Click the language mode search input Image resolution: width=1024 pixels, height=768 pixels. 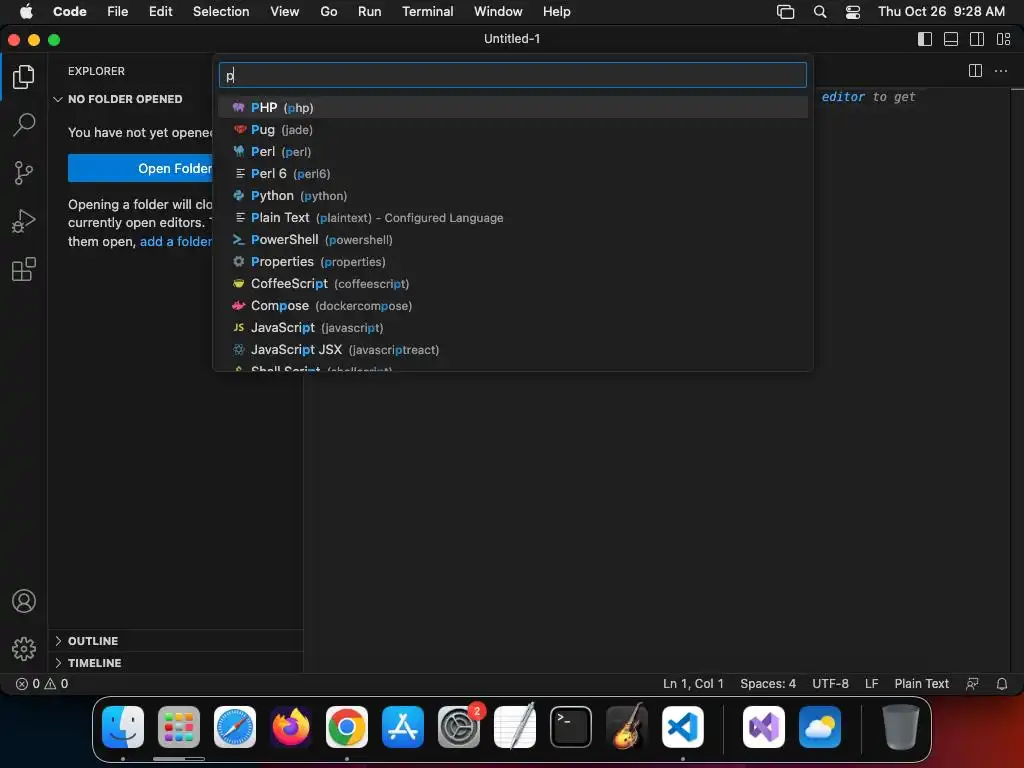[x=513, y=75]
